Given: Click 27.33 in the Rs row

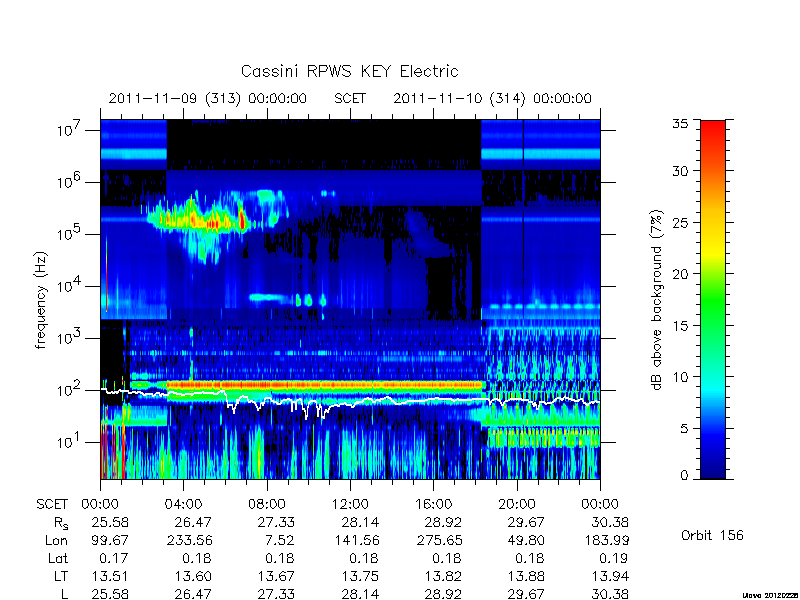Looking at the screenshot, I should coord(276,522).
